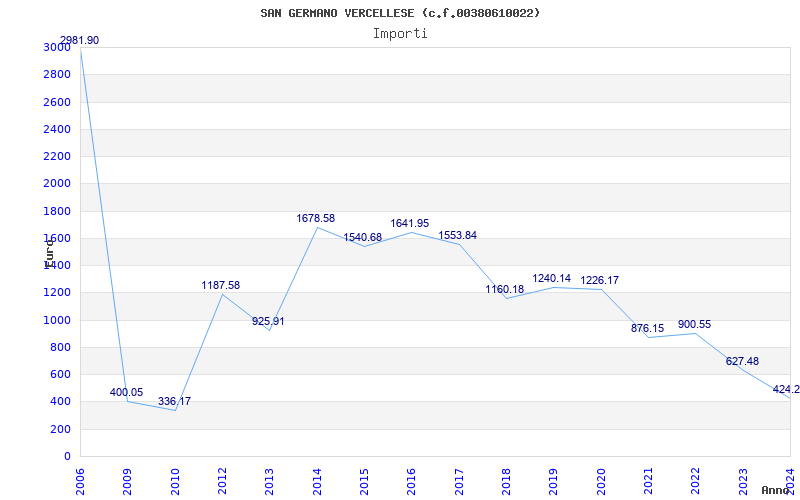Click the 2000 y-axis tick label
The width and height of the screenshot is (800, 500).
pos(57,184)
